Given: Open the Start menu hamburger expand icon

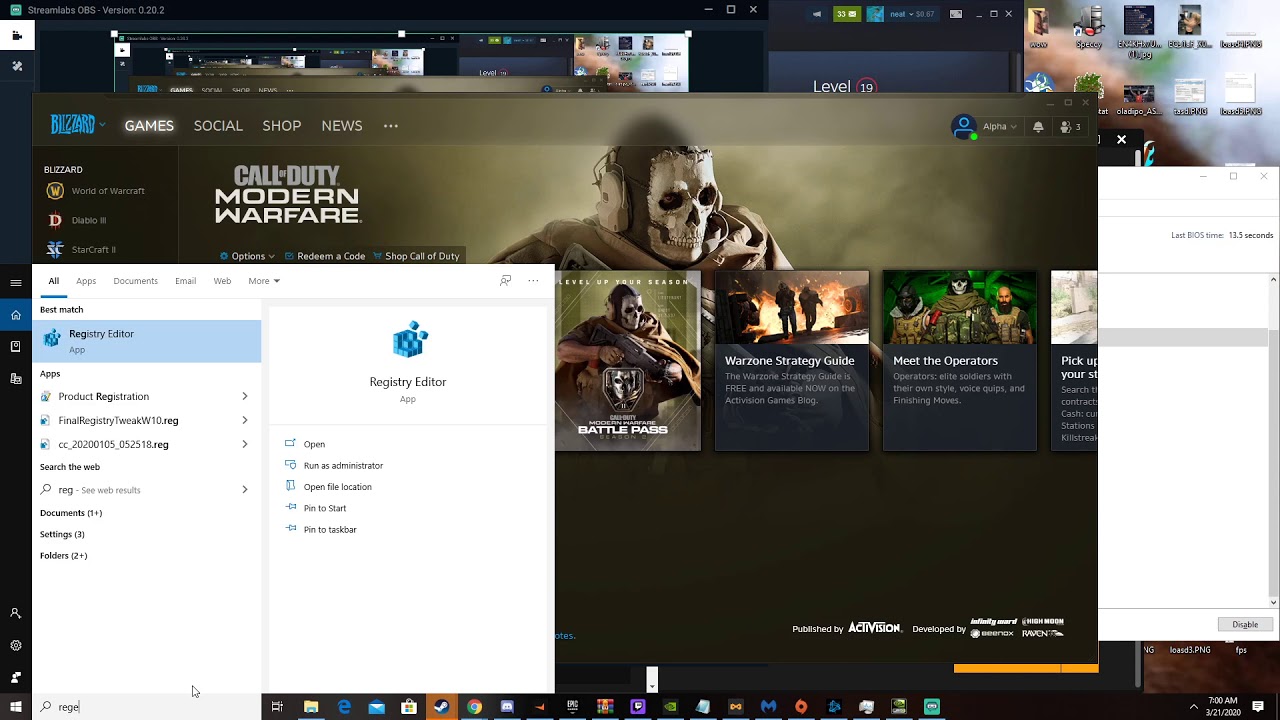Looking at the screenshot, I should point(16,283).
